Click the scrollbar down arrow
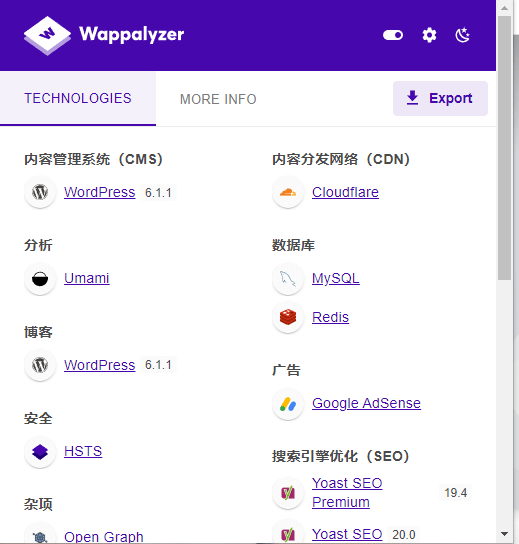The width and height of the screenshot is (519, 544). point(504,534)
